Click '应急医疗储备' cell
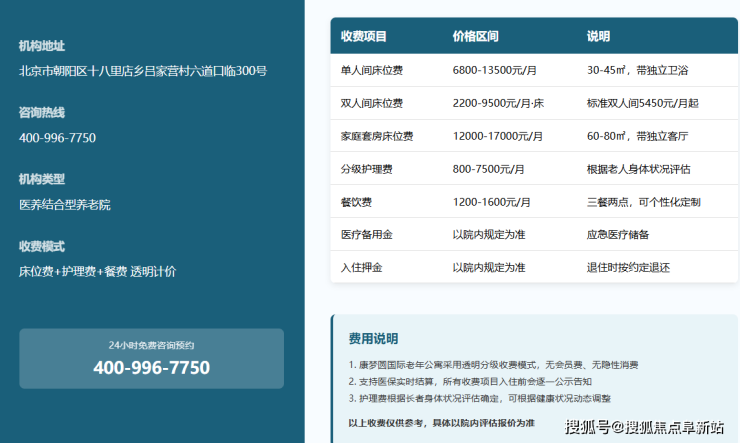 pyautogui.click(x=617, y=234)
